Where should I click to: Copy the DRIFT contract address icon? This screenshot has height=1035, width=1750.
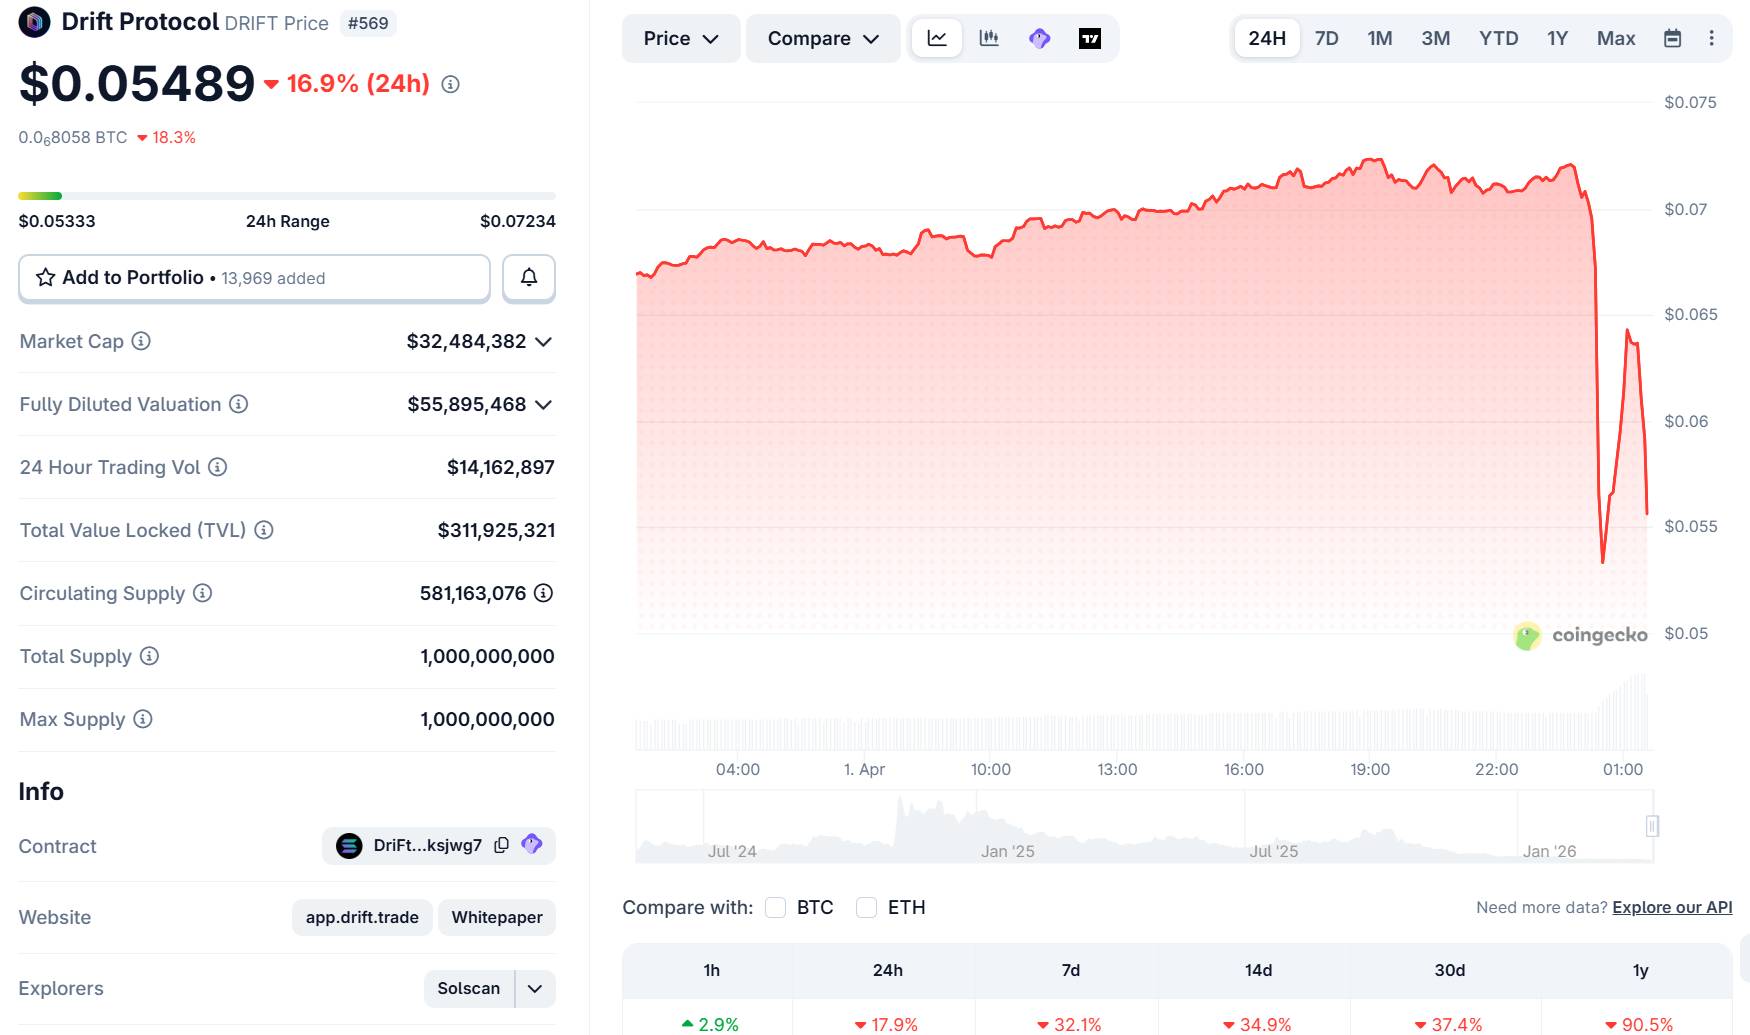(x=500, y=845)
